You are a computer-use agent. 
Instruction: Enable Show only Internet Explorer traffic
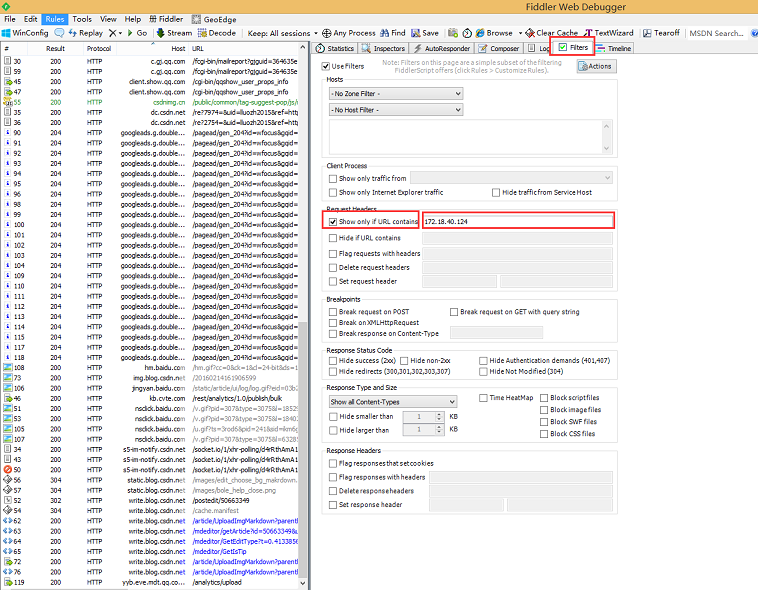(333, 192)
